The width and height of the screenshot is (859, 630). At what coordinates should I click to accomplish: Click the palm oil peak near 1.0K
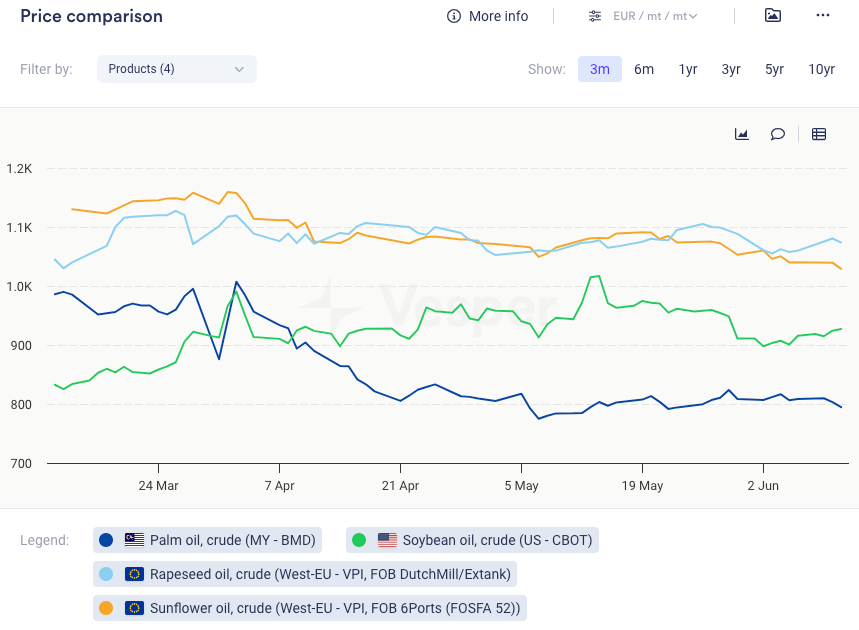236,282
